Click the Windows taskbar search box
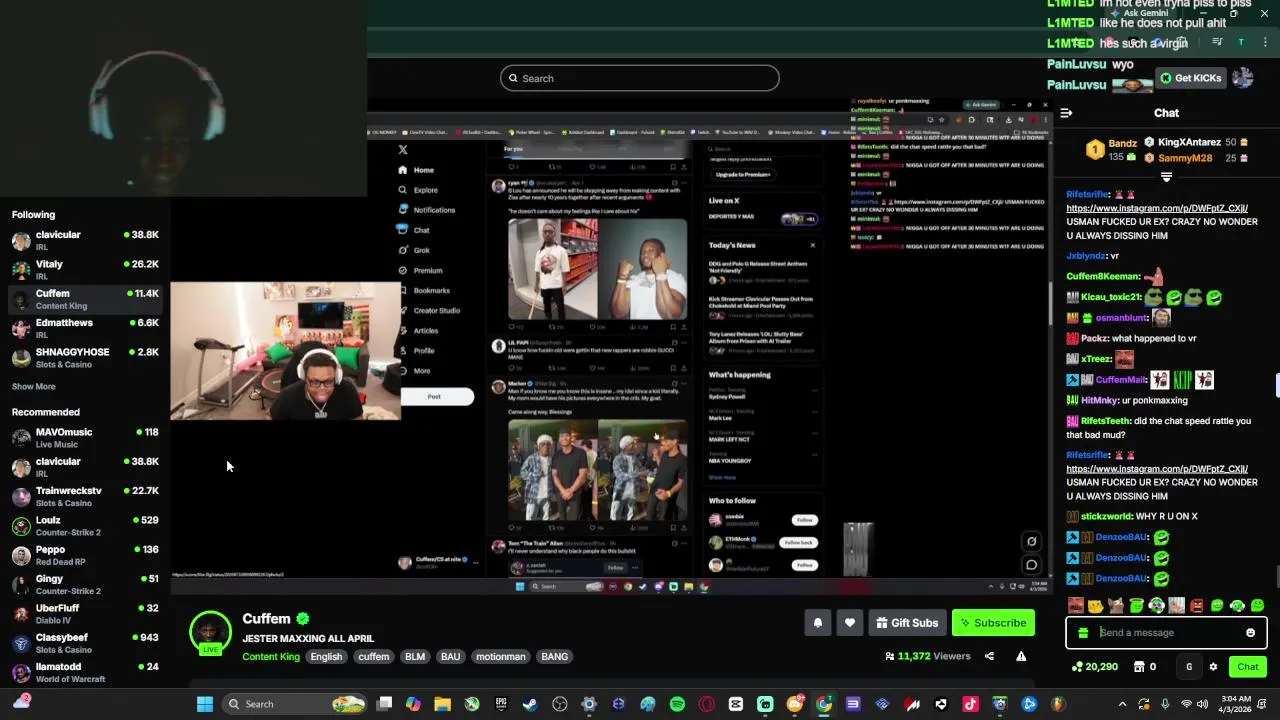The image size is (1280, 720). 296,704
